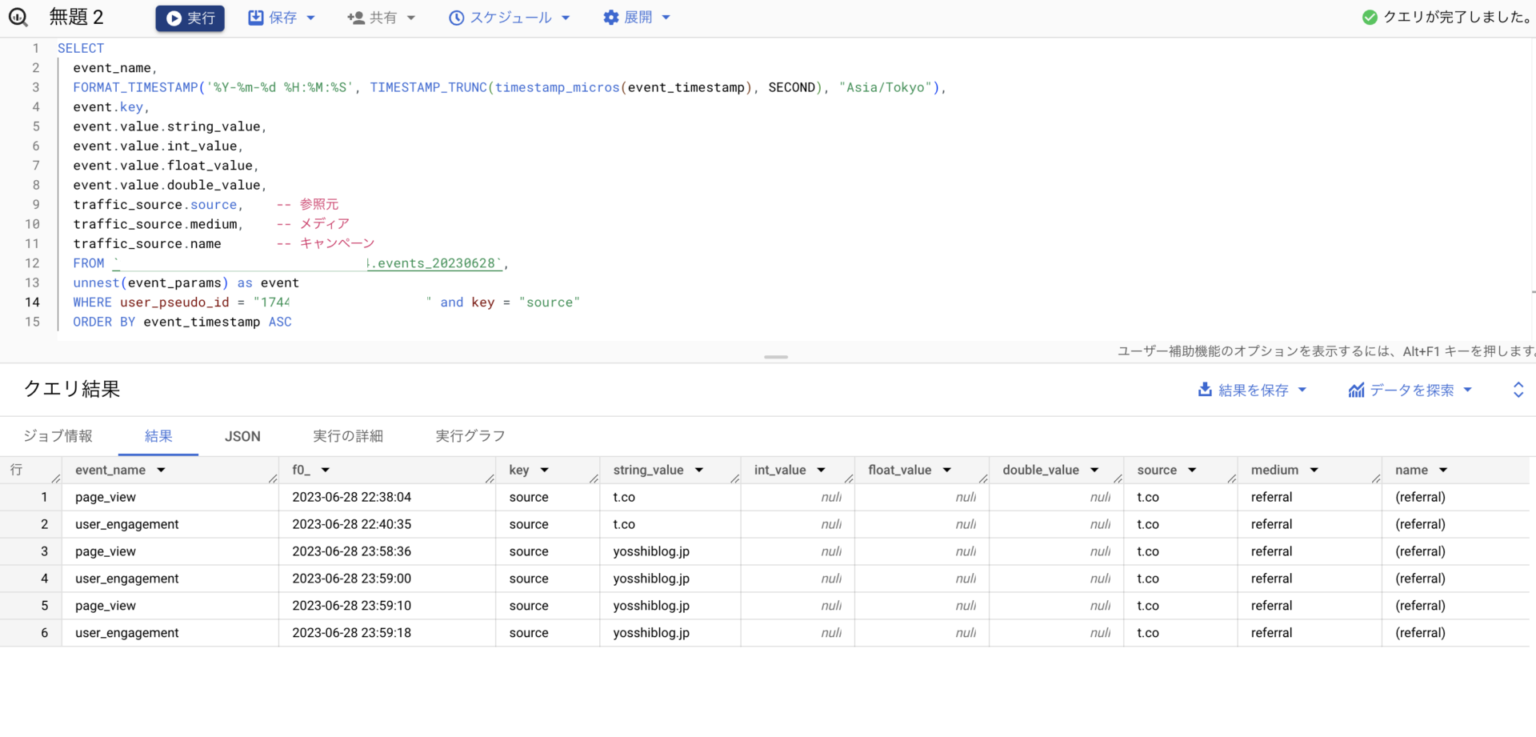Click the 展開 gear icon
This screenshot has height=737, width=1536.
611,18
